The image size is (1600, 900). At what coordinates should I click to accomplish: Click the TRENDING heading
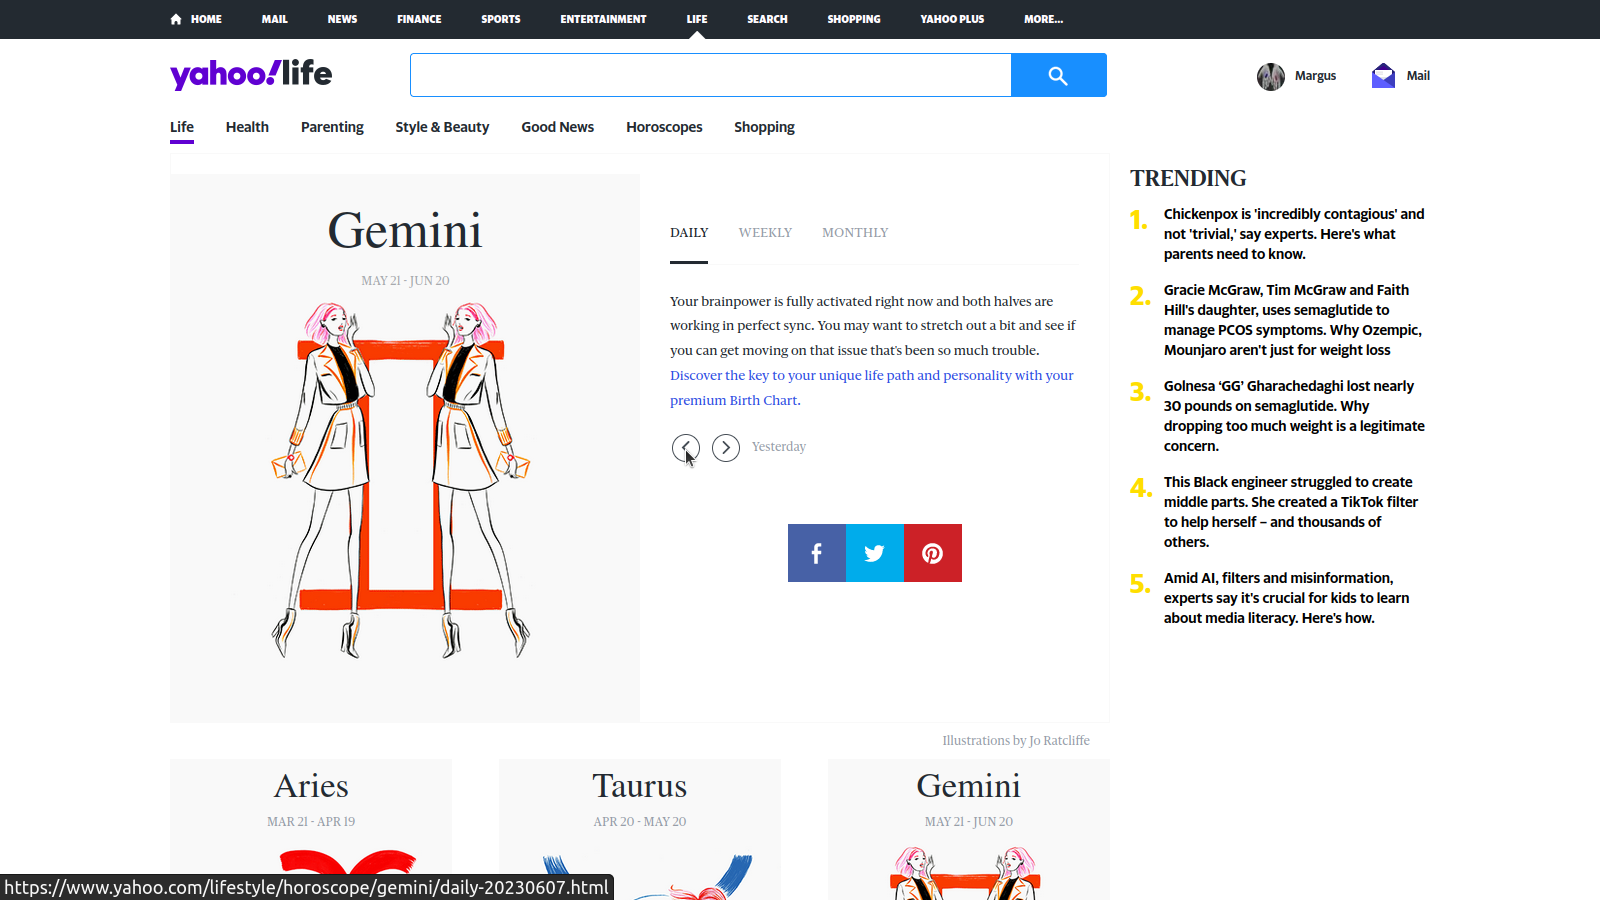pyautogui.click(x=1188, y=178)
